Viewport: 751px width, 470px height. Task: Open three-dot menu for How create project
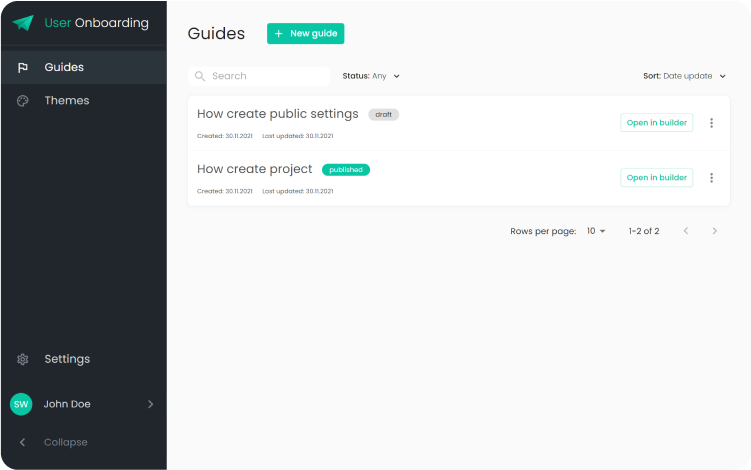coord(712,178)
